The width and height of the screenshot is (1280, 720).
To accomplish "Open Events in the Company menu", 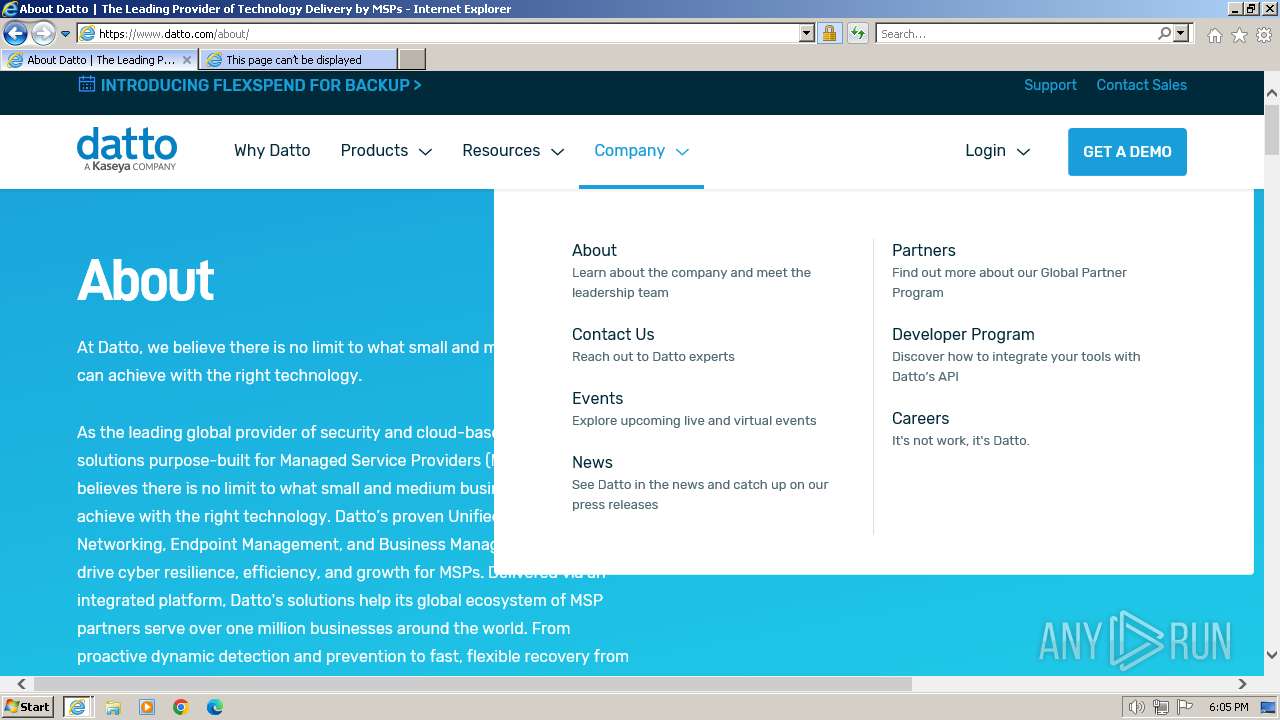I will point(597,398).
